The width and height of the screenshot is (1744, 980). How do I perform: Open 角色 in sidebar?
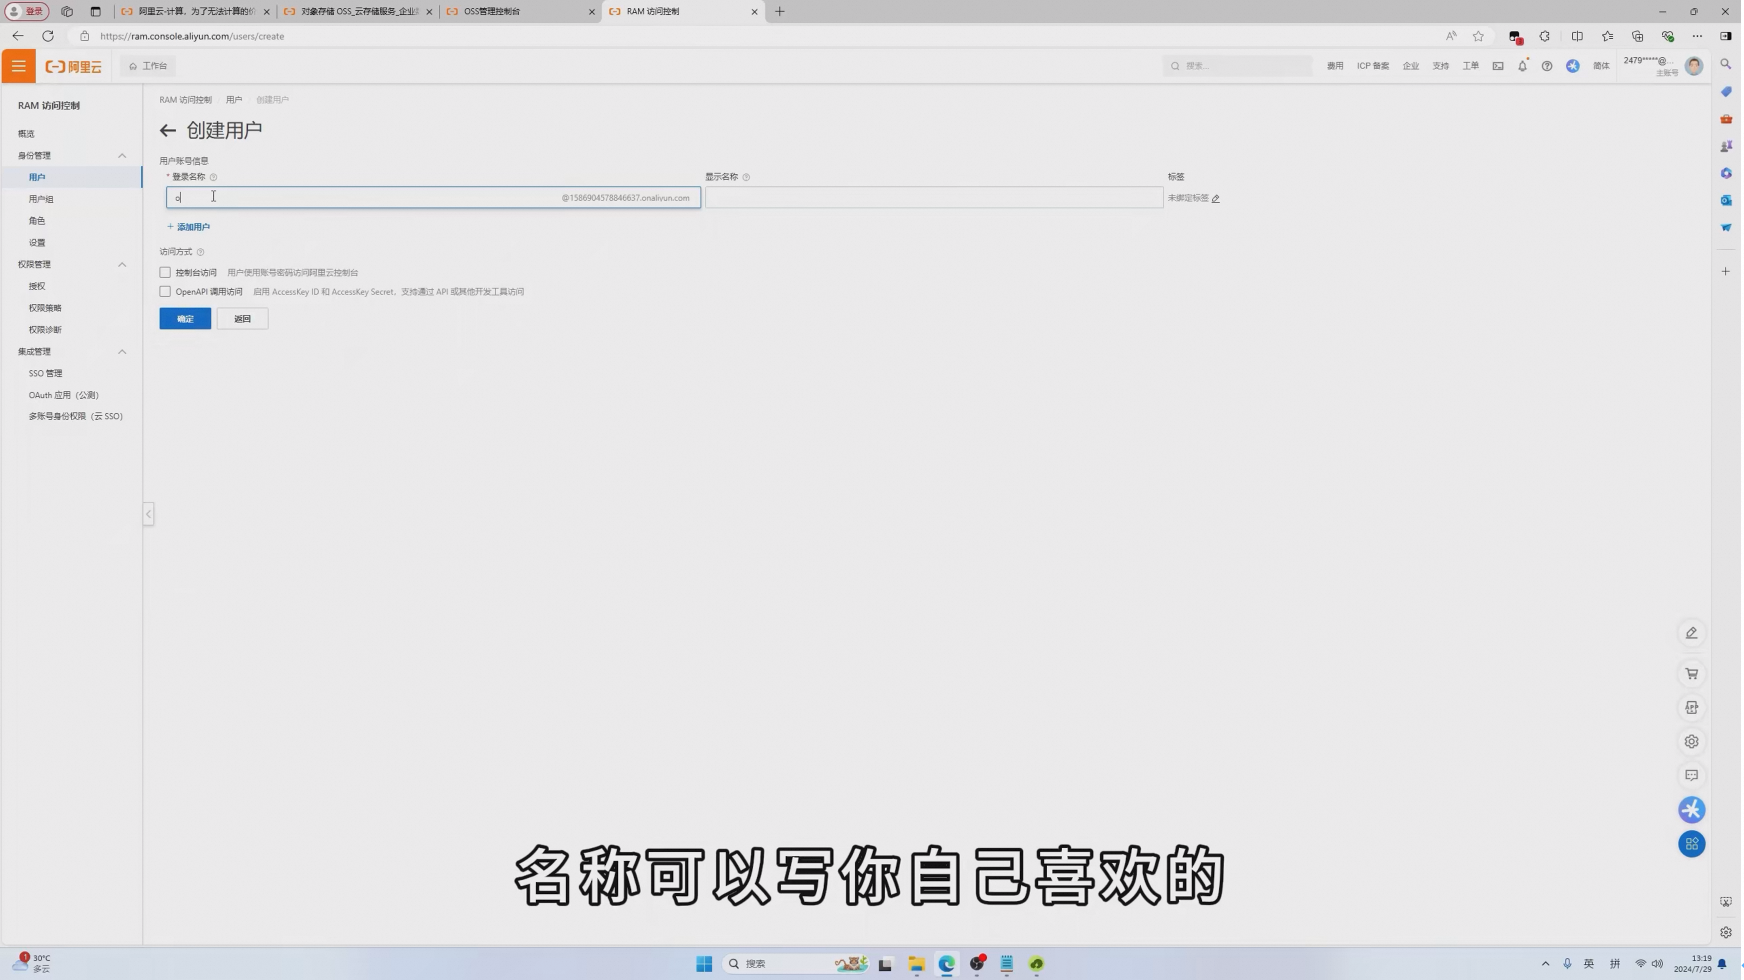coord(37,221)
